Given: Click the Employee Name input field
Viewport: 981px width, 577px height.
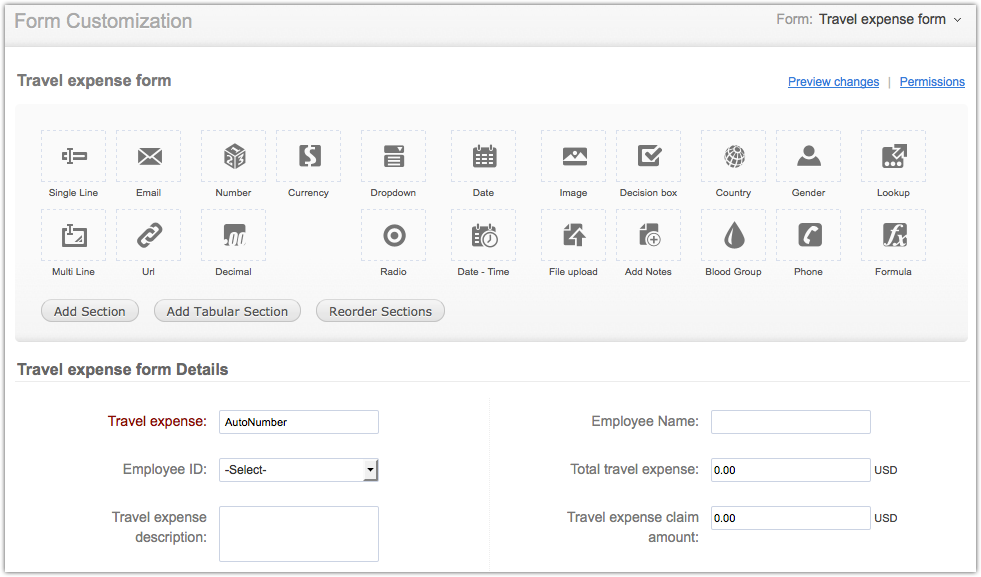Looking at the screenshot, I should pyautogui.click(x=790, y=422).
